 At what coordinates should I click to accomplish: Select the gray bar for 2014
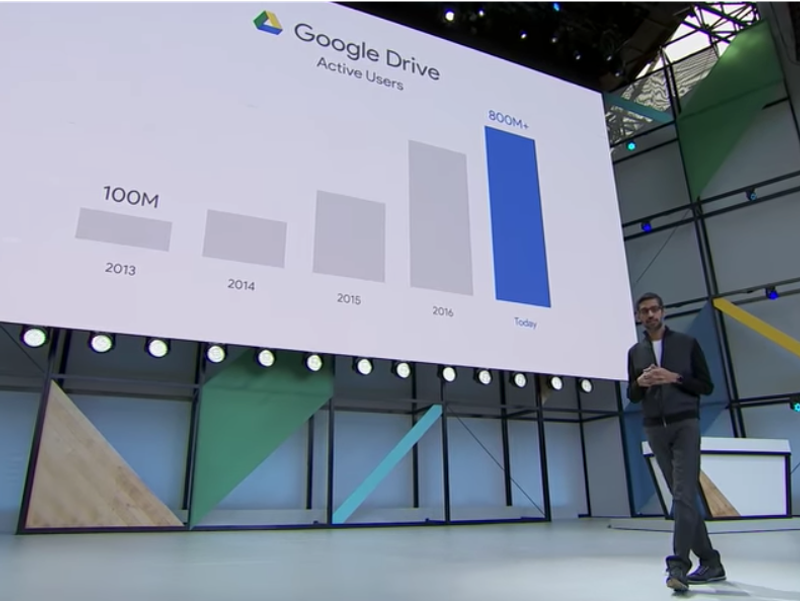(244, 239)
